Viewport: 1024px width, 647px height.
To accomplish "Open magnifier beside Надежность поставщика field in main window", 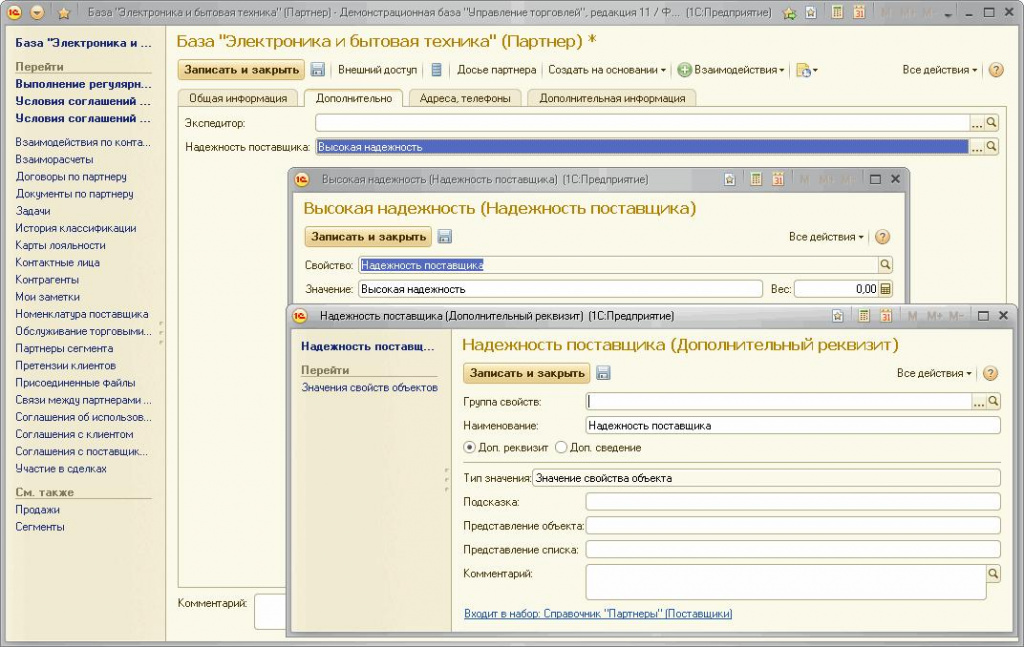I will (x=991, y=147).
